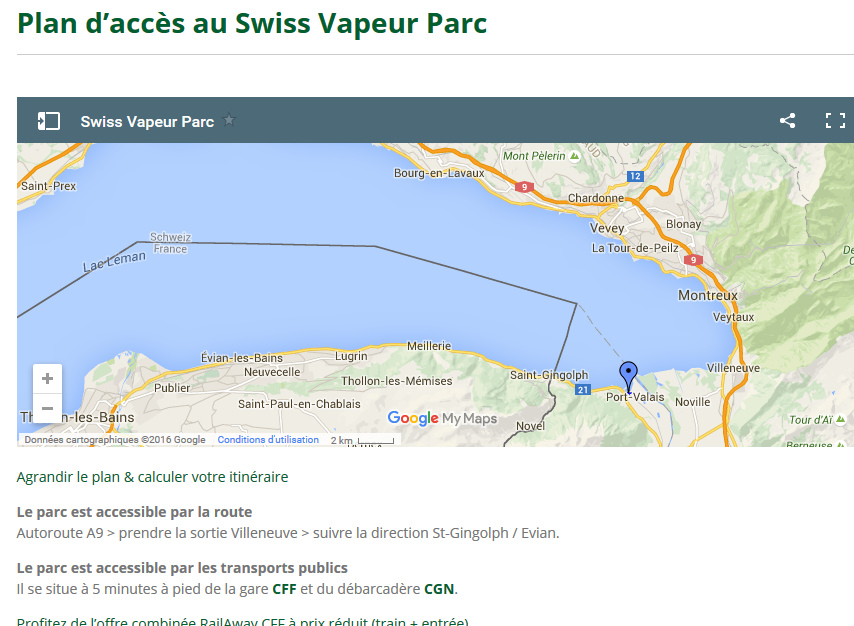Click the La Tour-de-Peilz map label
The height and width of the screenshot is (626, 854).
point(635,248)
